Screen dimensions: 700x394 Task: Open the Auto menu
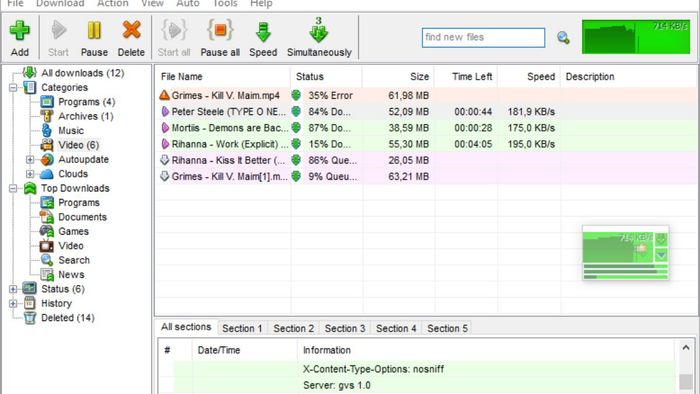[188, 3]
